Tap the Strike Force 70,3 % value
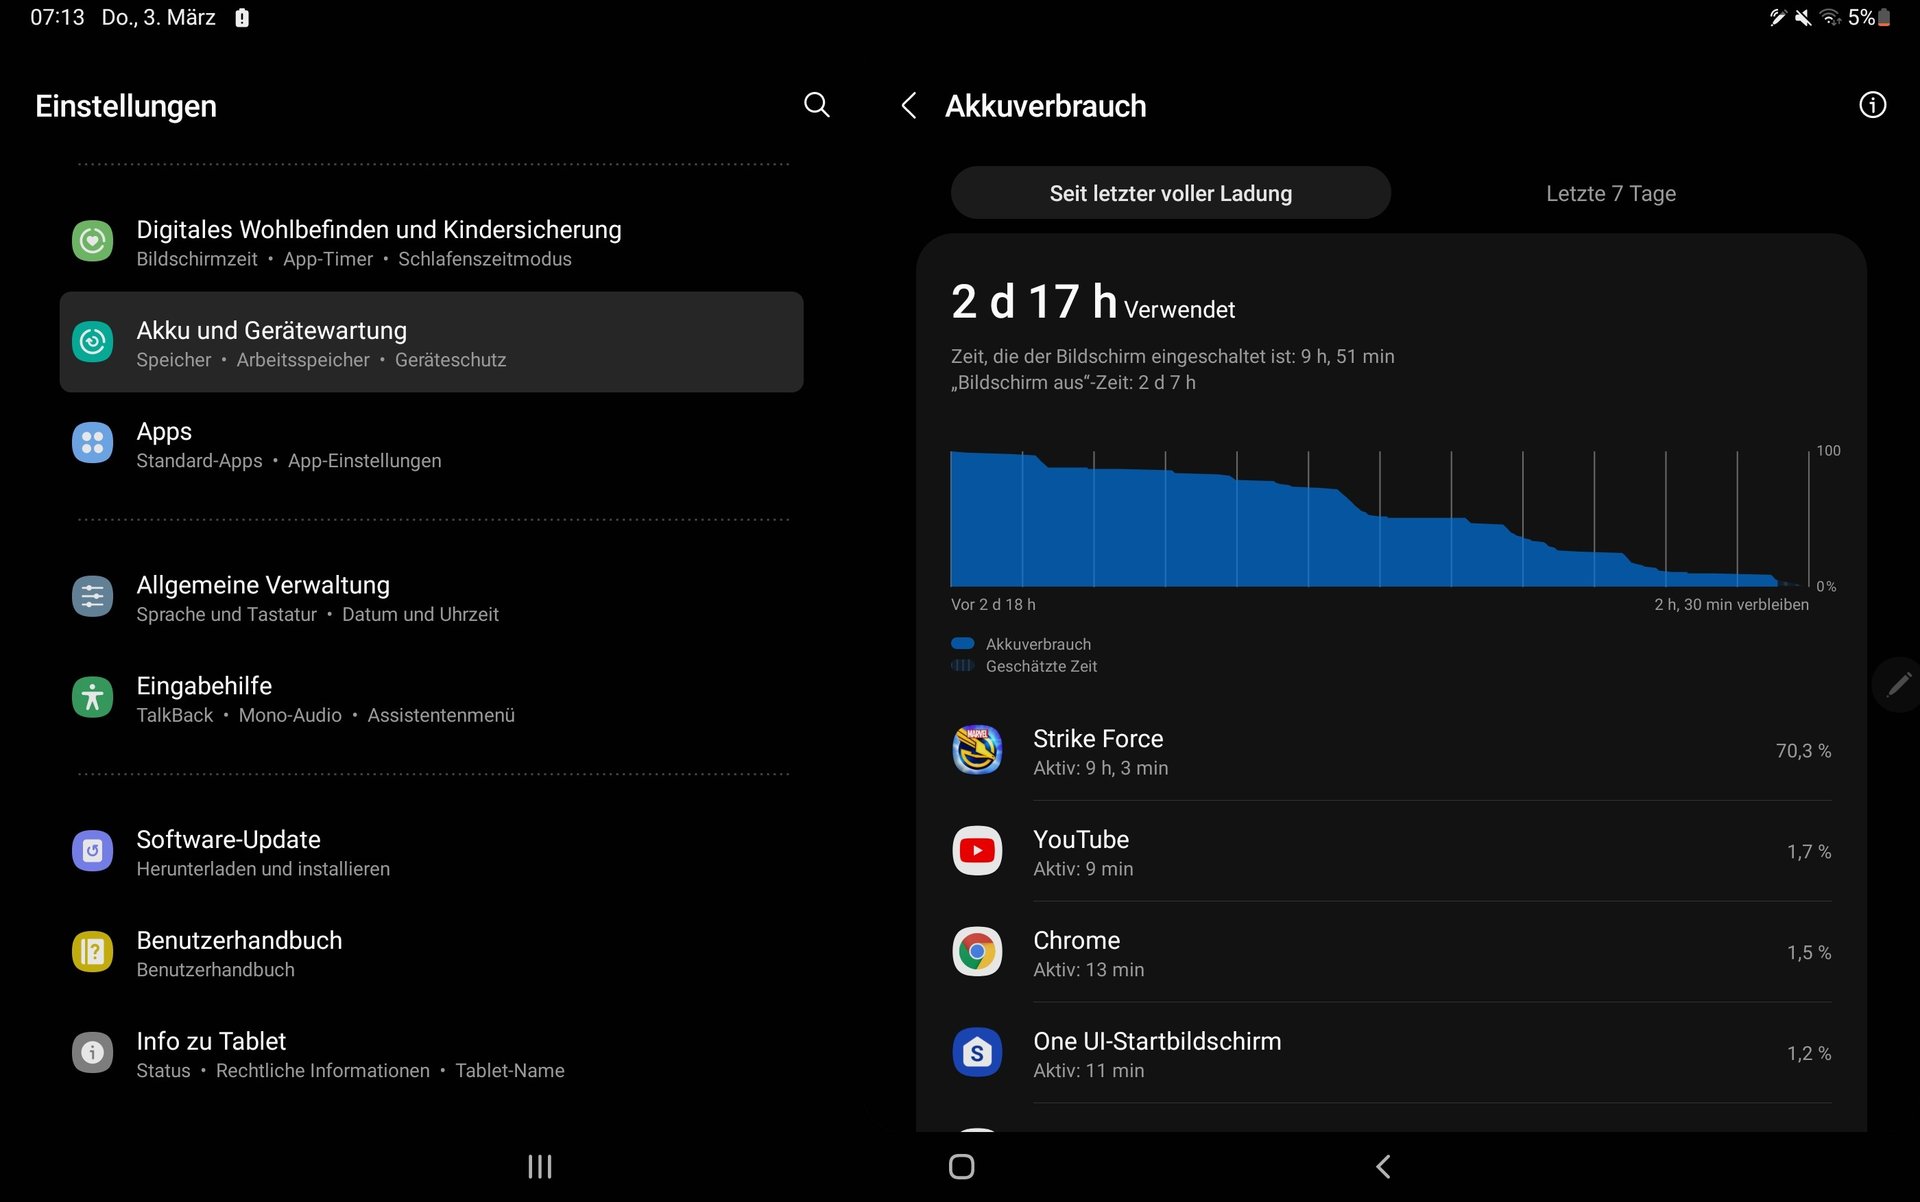Viewport: 1920px width, 1202px height. pos(1803,750)
